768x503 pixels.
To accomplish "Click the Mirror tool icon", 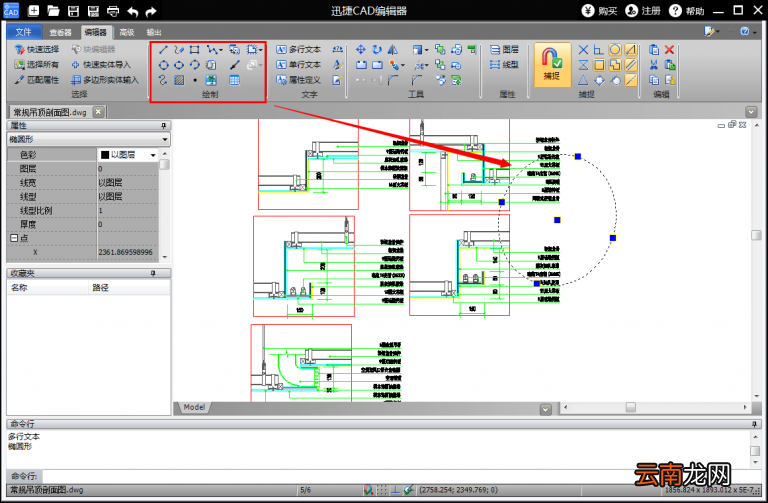I will 392,49.
